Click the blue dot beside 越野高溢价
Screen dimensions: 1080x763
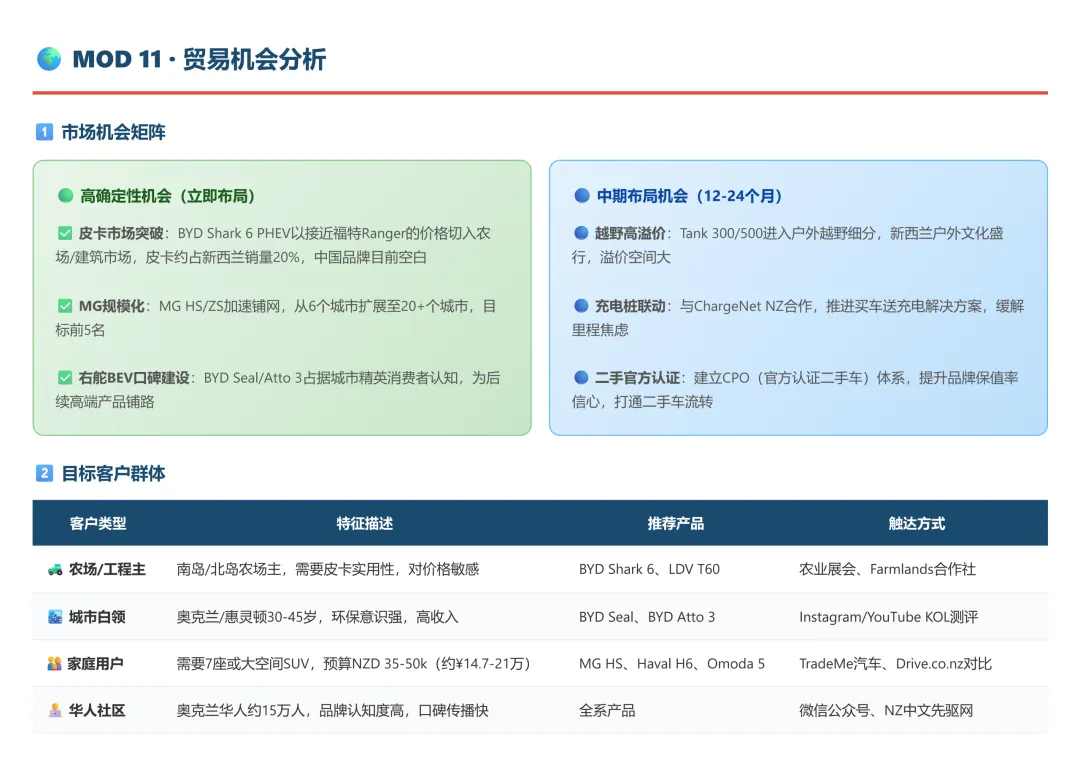pos(581,233)
